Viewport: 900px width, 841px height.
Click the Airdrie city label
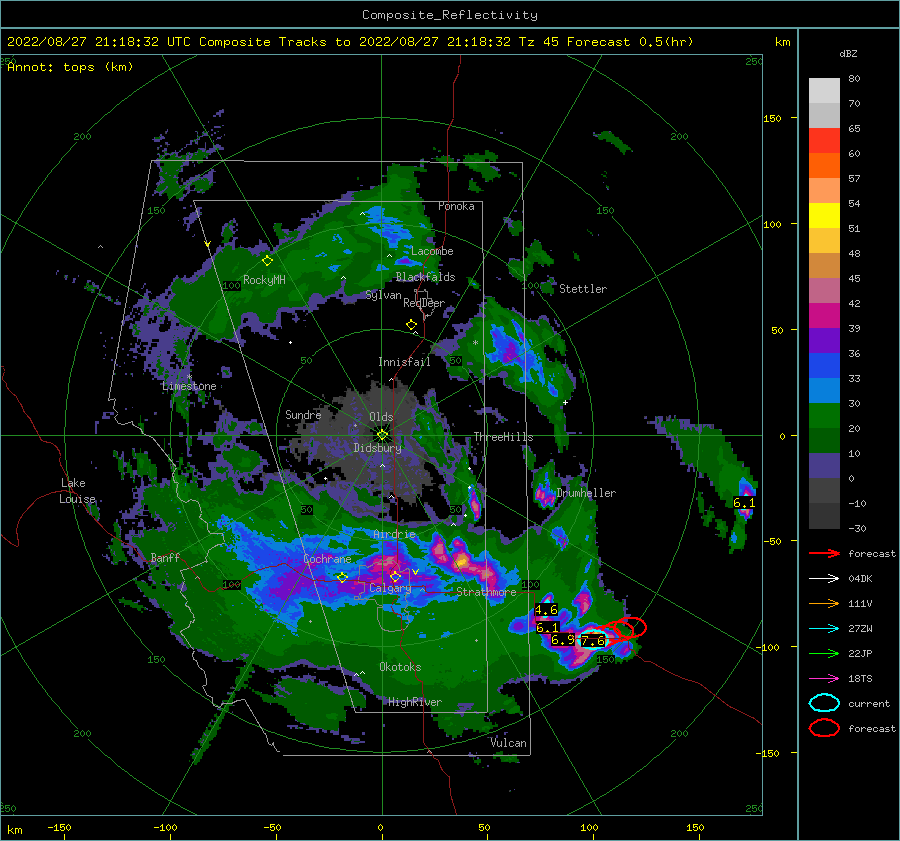coord(394,534)
